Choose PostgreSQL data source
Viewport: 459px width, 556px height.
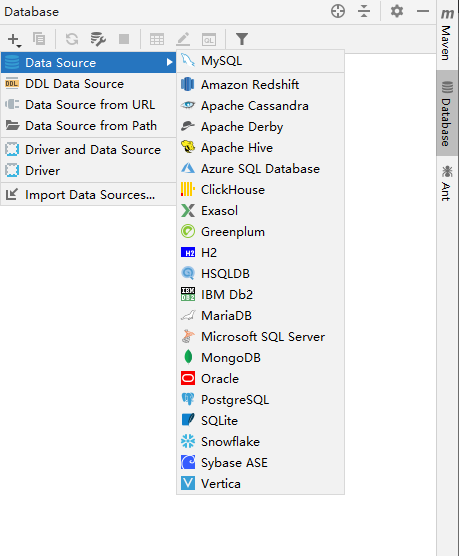point(260,400)
